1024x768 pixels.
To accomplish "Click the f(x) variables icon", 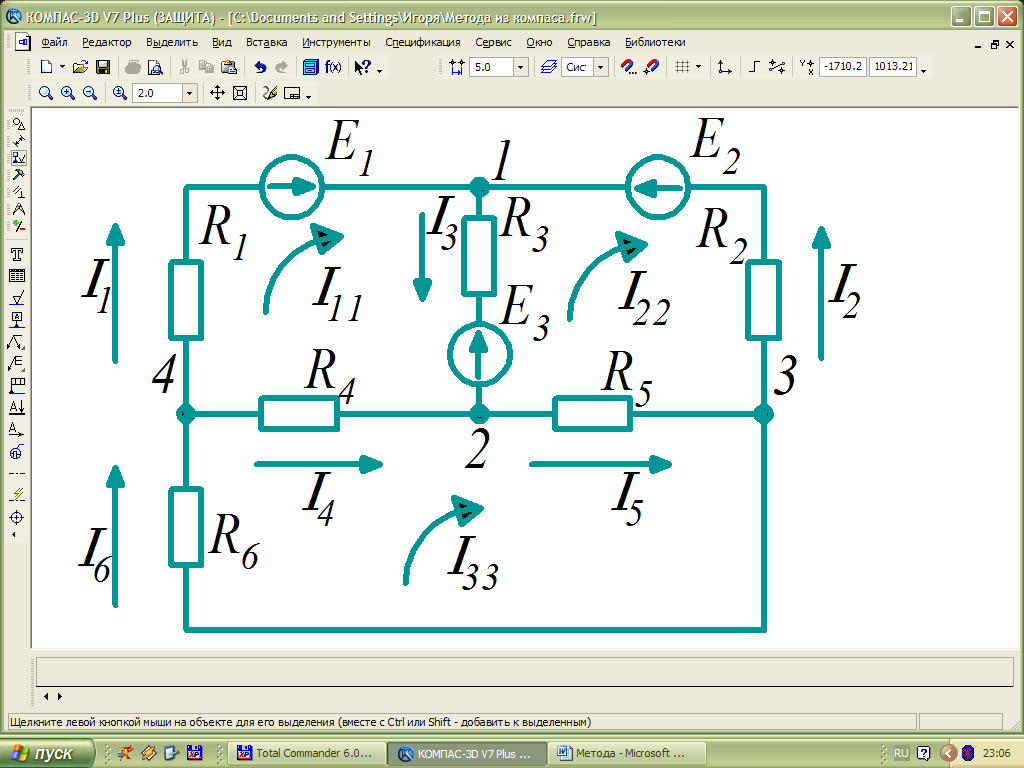I will [333, 67].
